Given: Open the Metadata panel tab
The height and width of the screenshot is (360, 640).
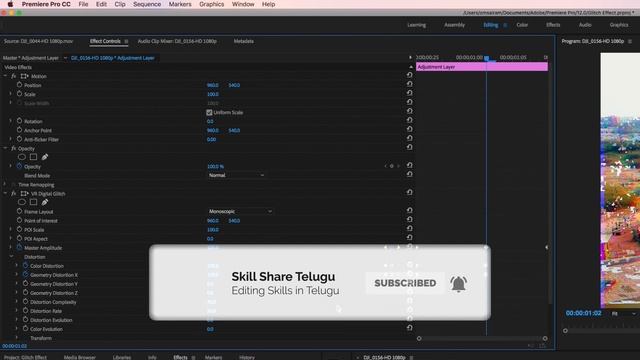Looking at the screenshot, I should [244, 41].
